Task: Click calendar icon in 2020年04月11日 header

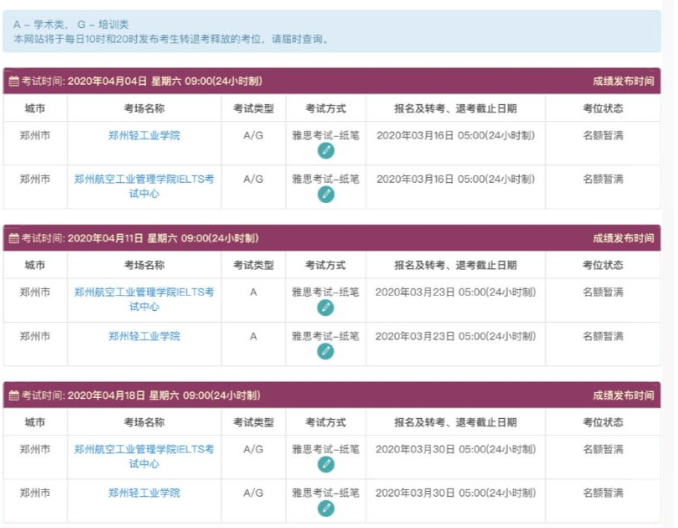Action: point(14,238)
